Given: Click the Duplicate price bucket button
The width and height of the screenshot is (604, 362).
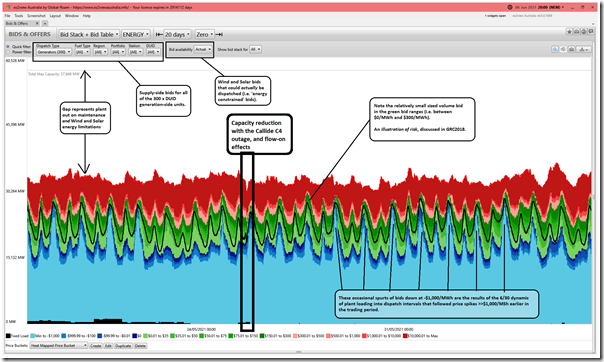Looking at the screenshot, I should [123, 346].
